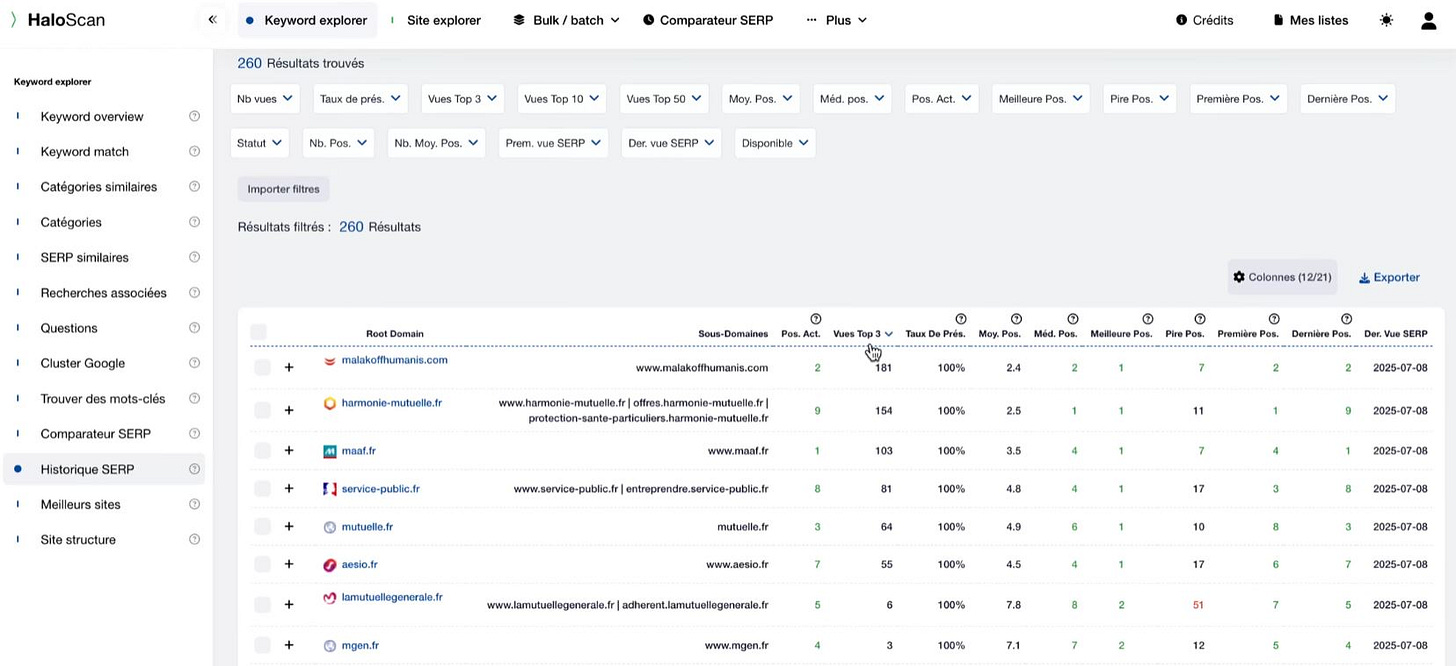Screen dimensions: 1456x666
Task: Sort by the Der. Vue SERP column header
Action: click(x=1396, y=334)
